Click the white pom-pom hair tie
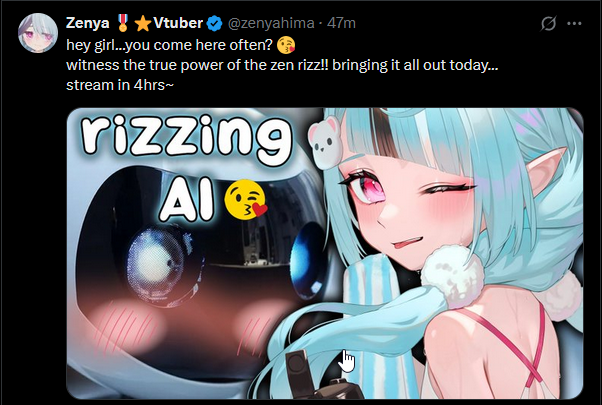 pyautogui.click(x=452, y=276)
